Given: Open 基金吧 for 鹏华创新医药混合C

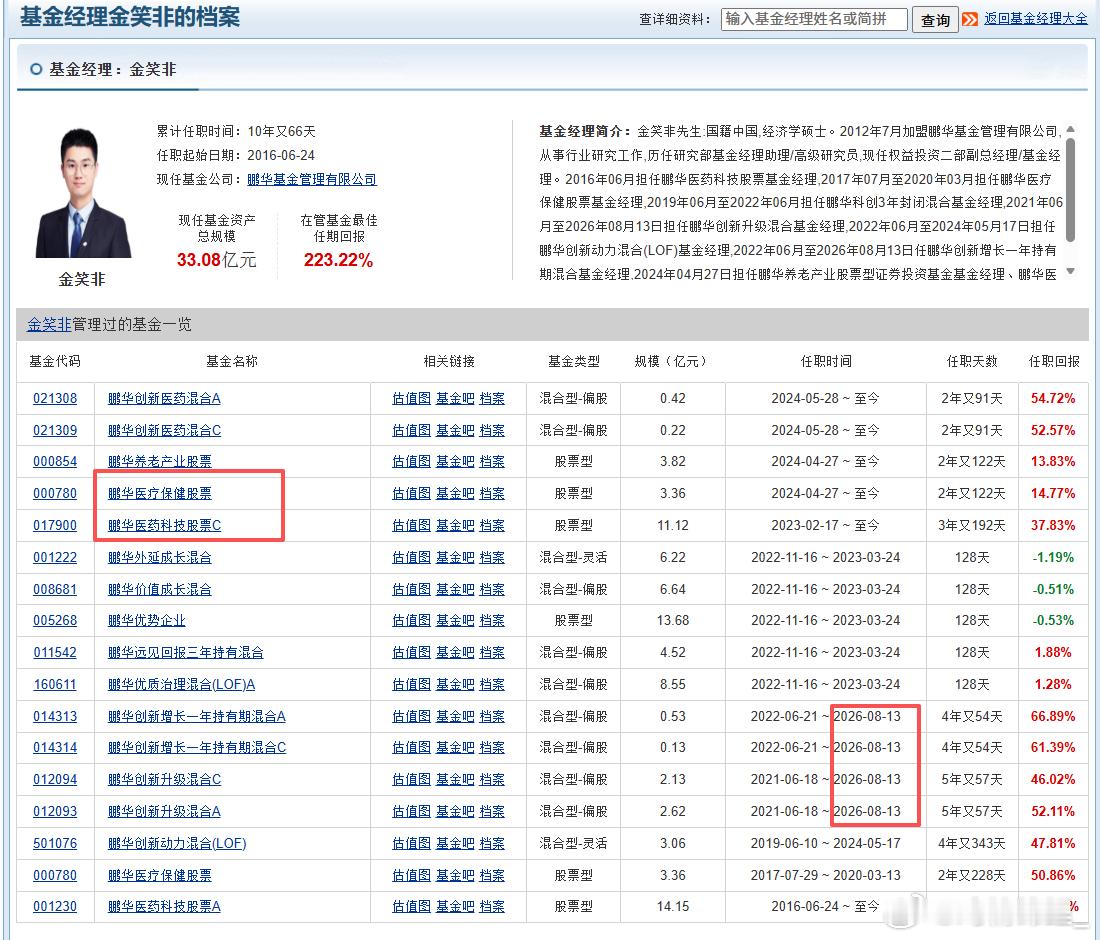Looking at the screenshot, I should point(455,430).
